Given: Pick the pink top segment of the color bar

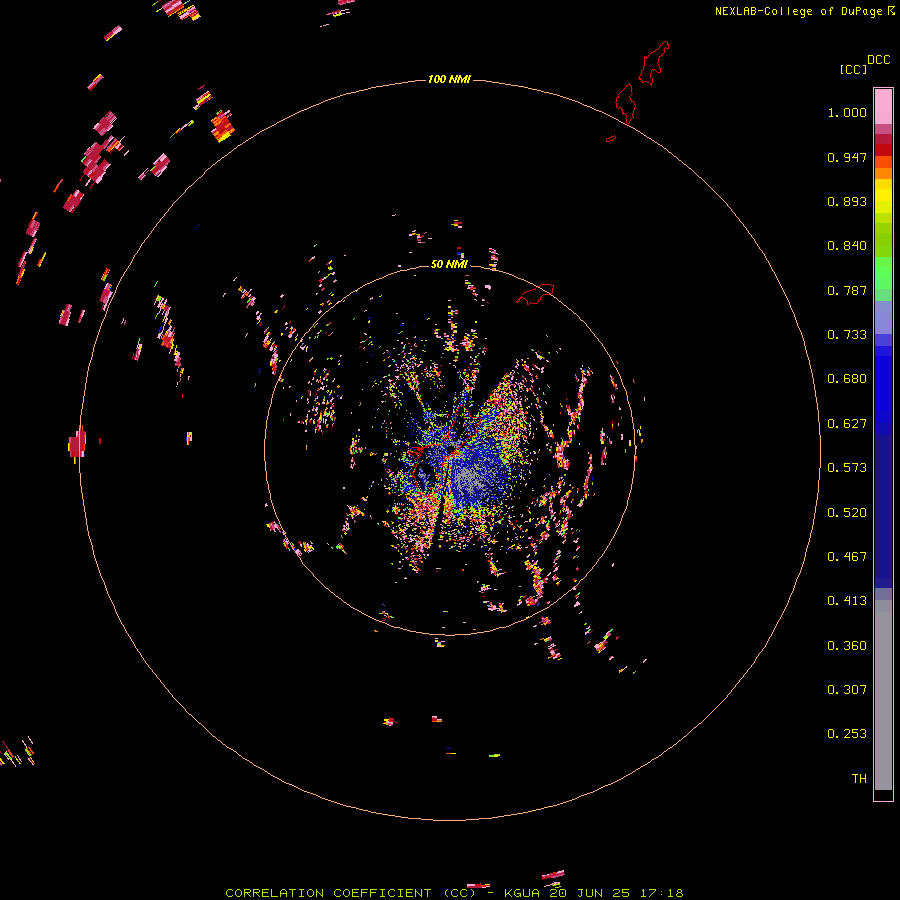Looking at the screenshot, I should coord(883,106).
